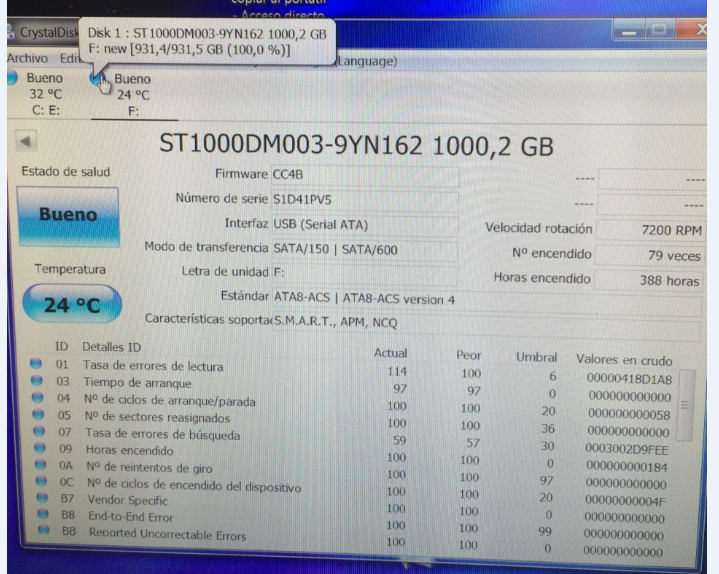Select row Reported Uncorrectable Errors
The height and width of the screenshot is (574, 719).
pyautogui.click(x=353, y=539)
